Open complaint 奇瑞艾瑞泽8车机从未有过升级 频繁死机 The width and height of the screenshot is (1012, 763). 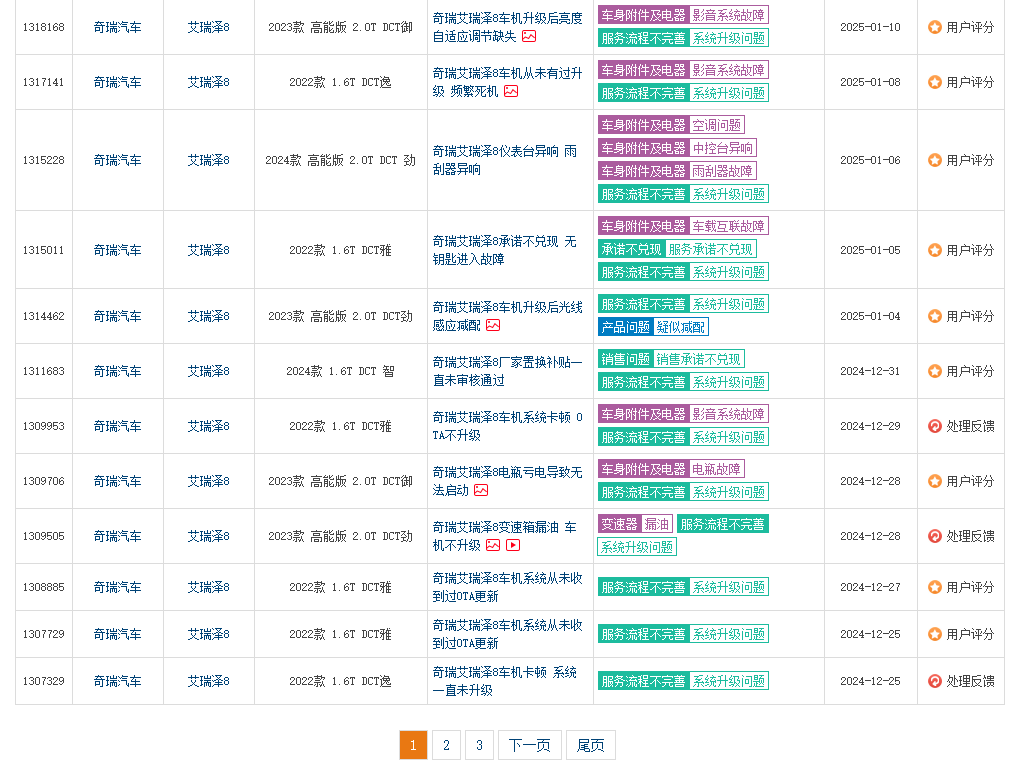(x=507, y=82)
